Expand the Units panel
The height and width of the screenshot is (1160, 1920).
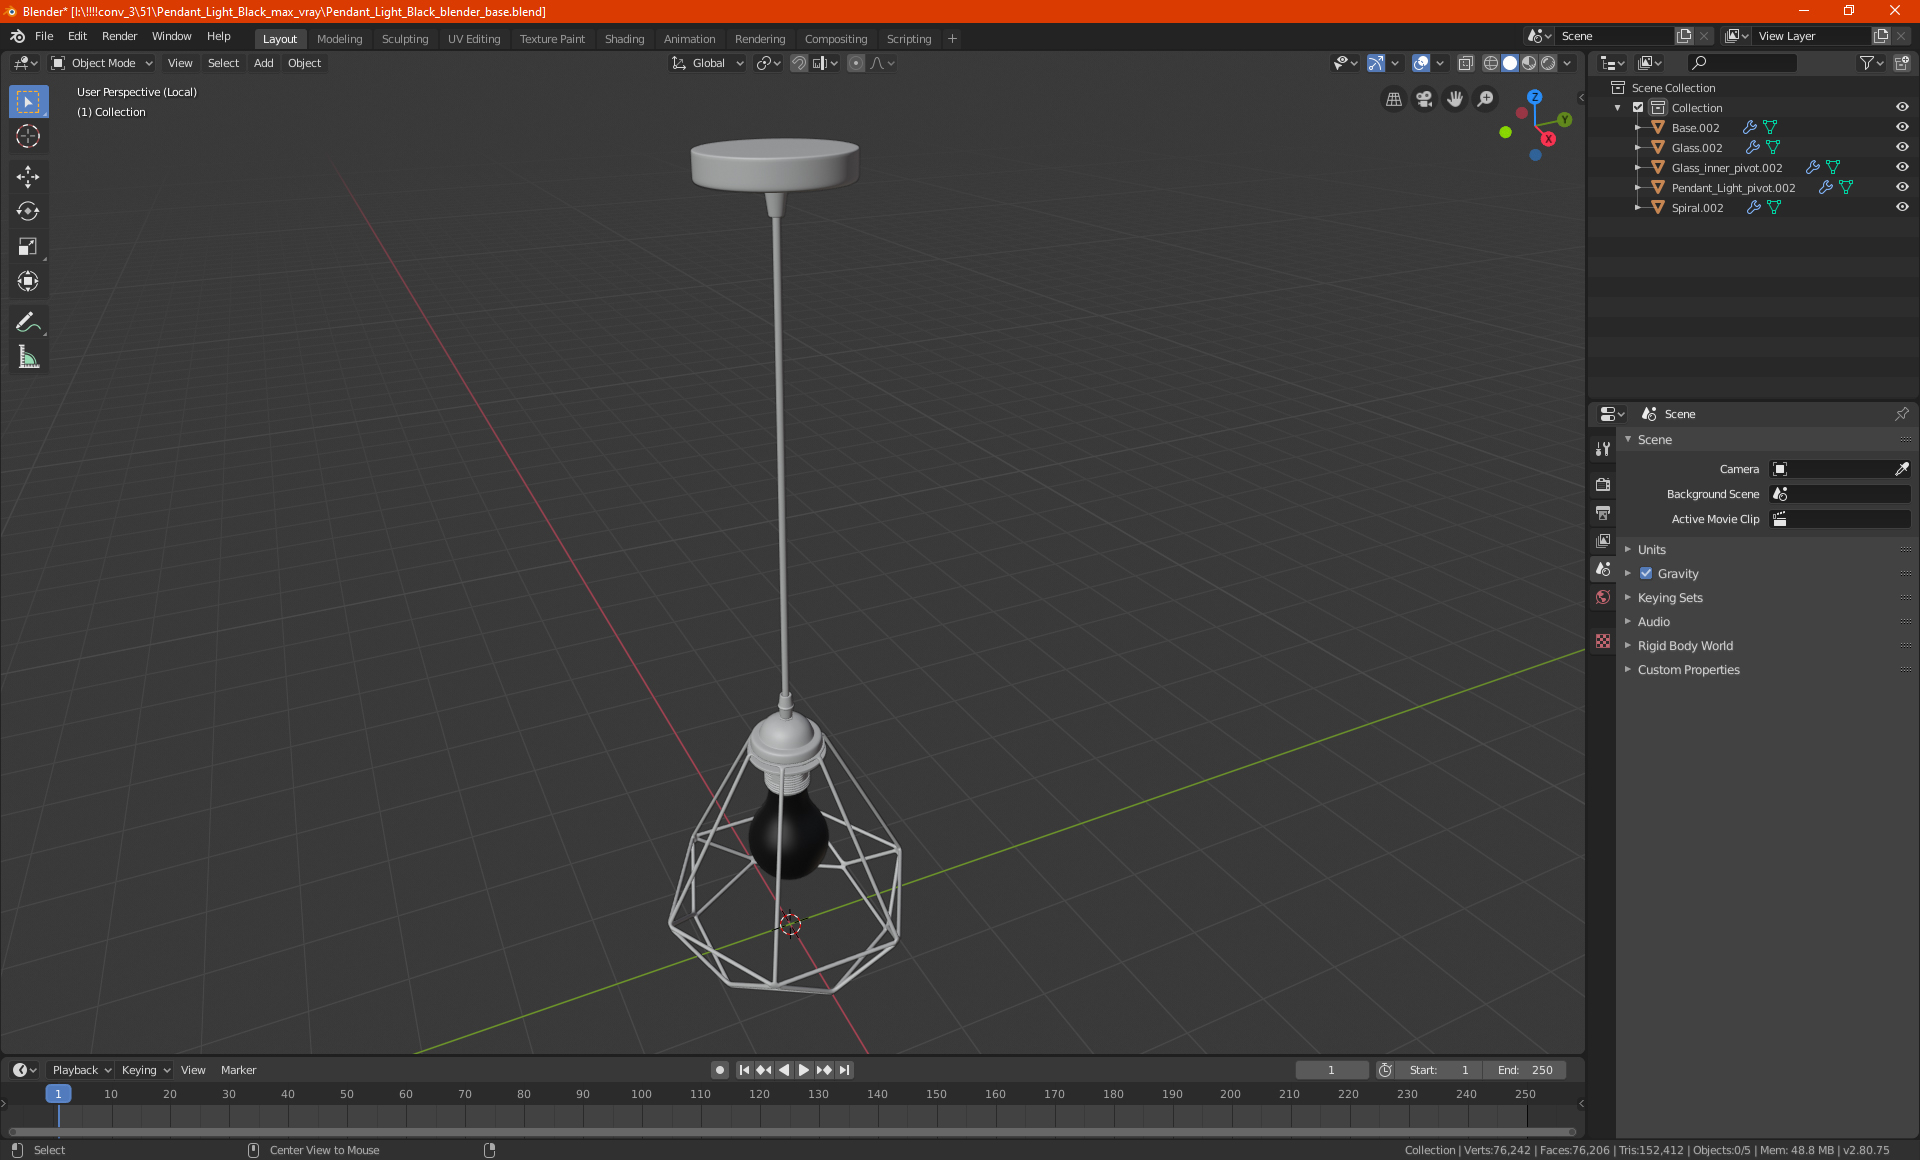(1651, 550)
